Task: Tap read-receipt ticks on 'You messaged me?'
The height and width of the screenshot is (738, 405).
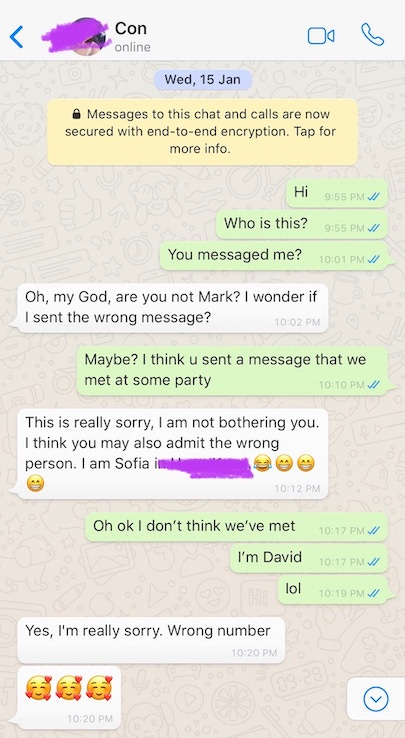Action: [373, 259]
